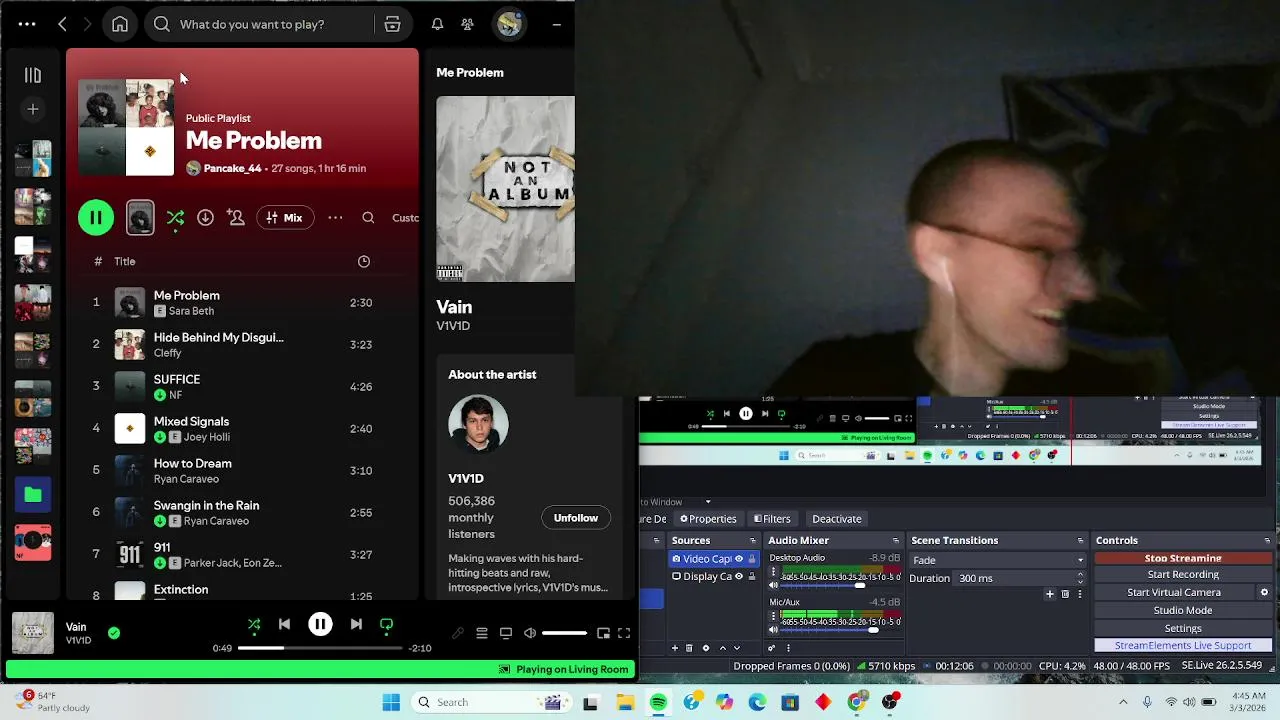The image size is (1280, 720).
Task: Lock the Video Capture source in OBS
Action: (x=752, y=559)
